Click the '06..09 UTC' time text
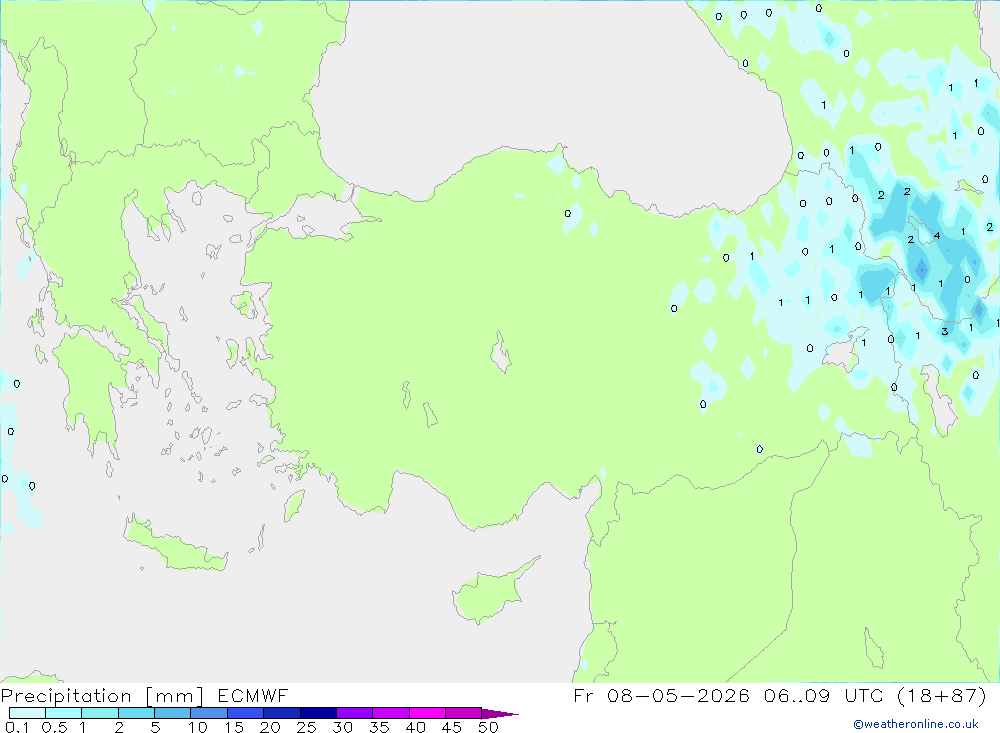This screenshot has height=733, width=1000. pos(825,695)
